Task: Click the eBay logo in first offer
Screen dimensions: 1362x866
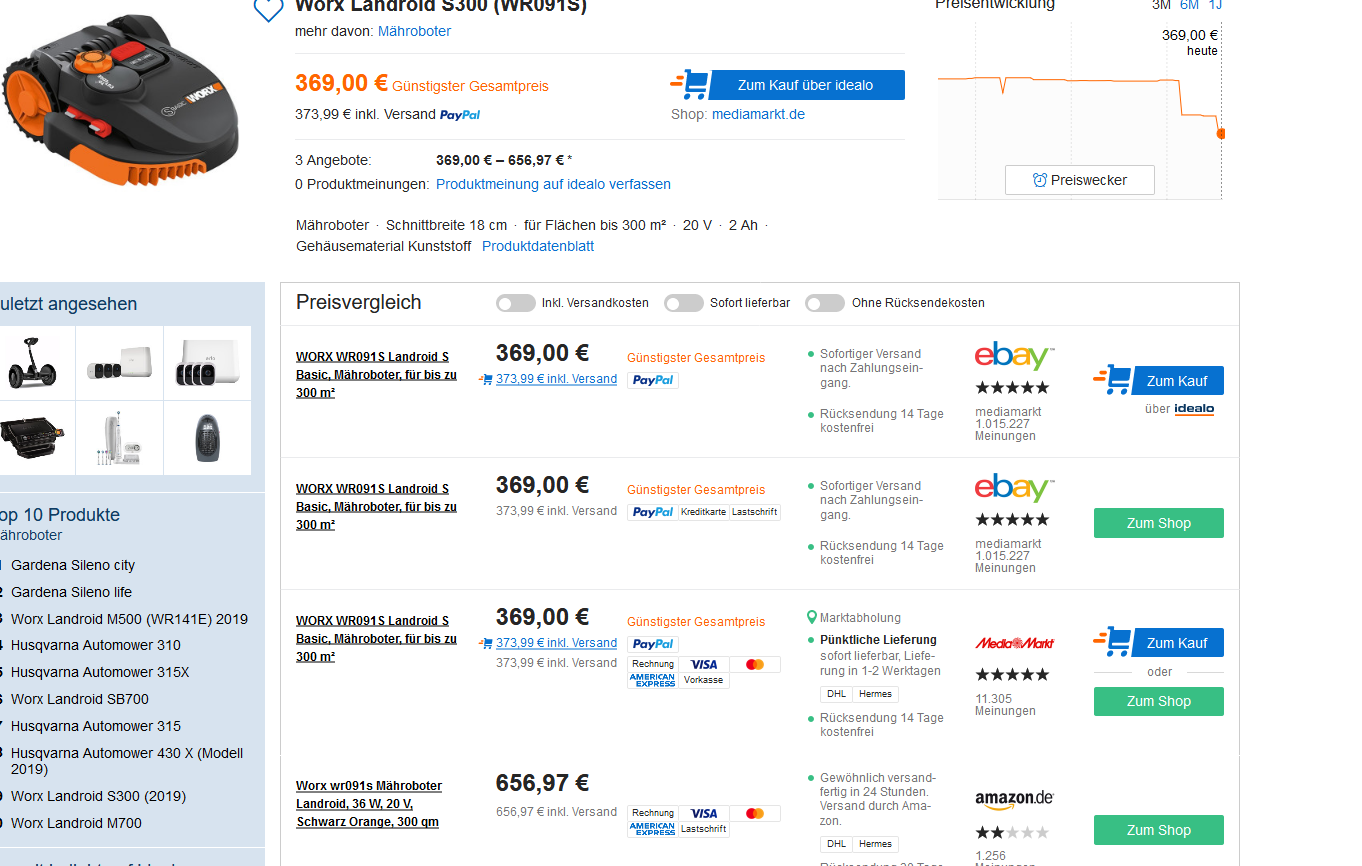Action: point(1014,356)
